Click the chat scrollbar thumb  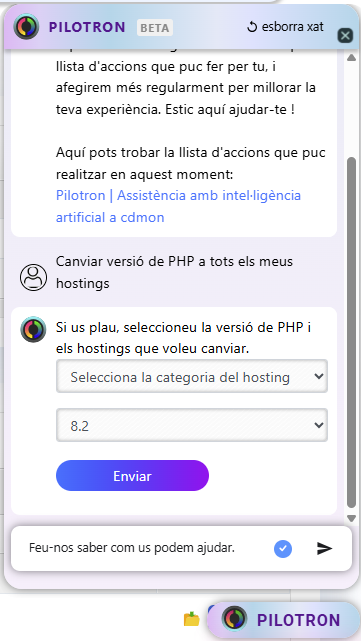point(351,332)
